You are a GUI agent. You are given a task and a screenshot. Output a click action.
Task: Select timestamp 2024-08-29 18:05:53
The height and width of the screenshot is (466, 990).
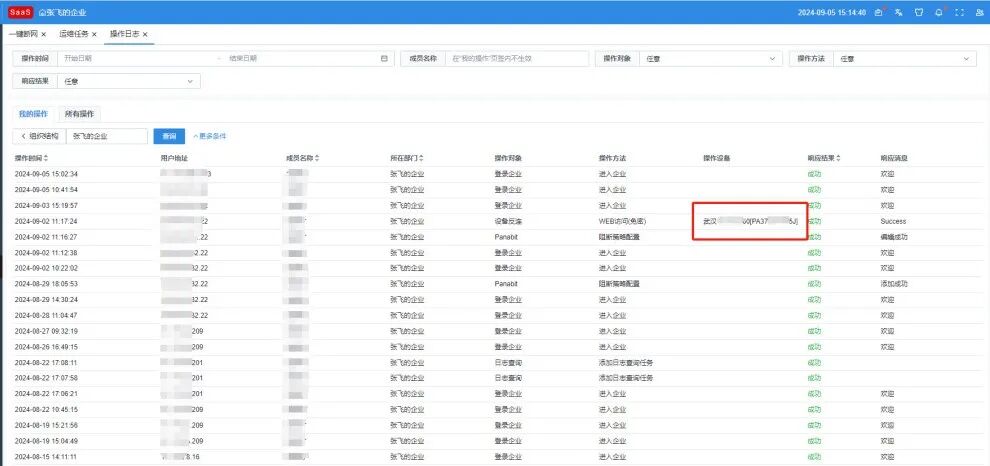point(46,284)
